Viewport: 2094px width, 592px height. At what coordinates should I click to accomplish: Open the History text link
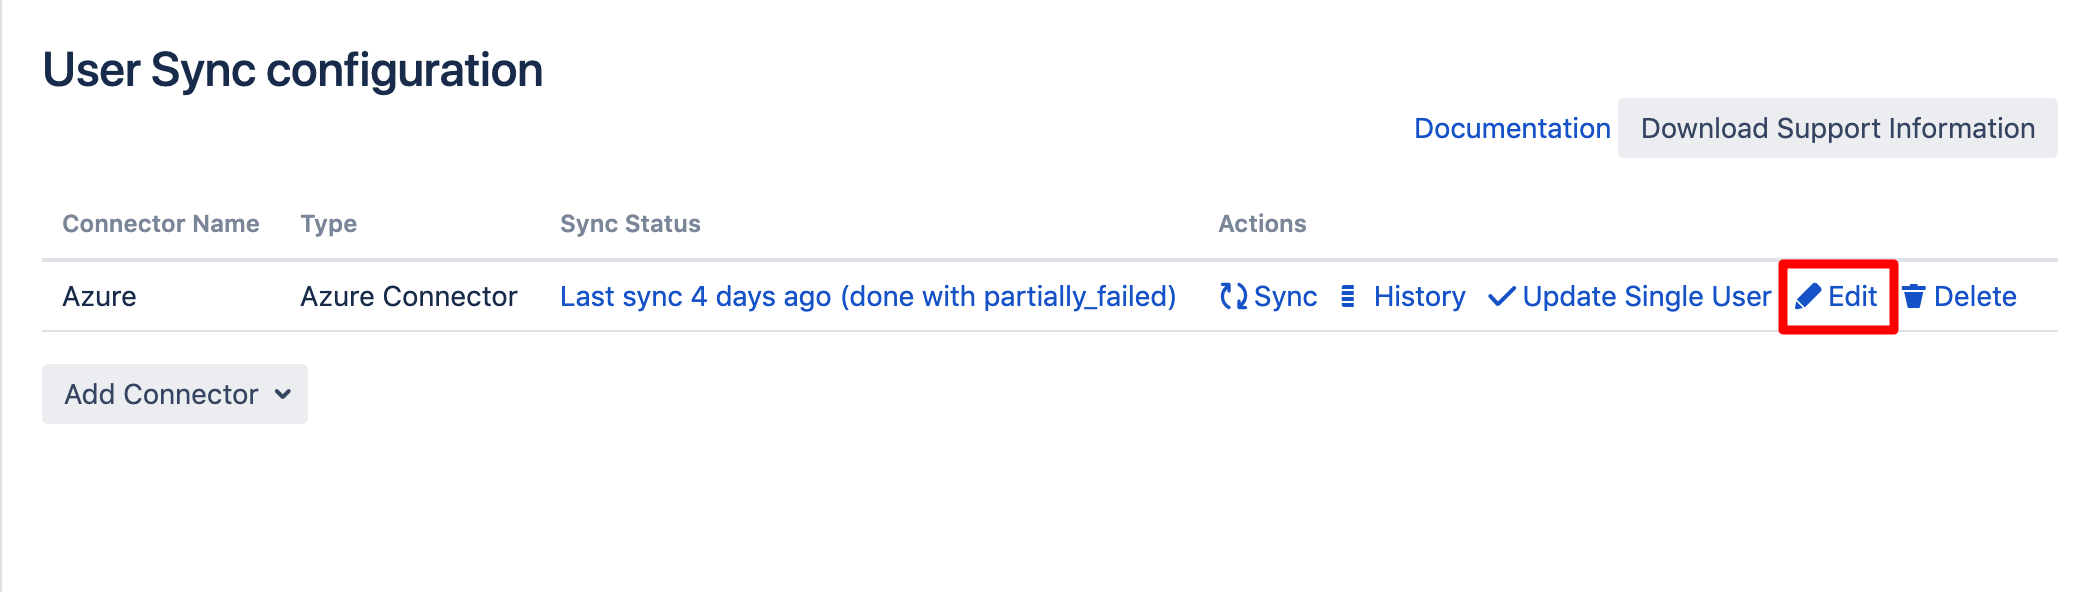[x=1419, y=296]
